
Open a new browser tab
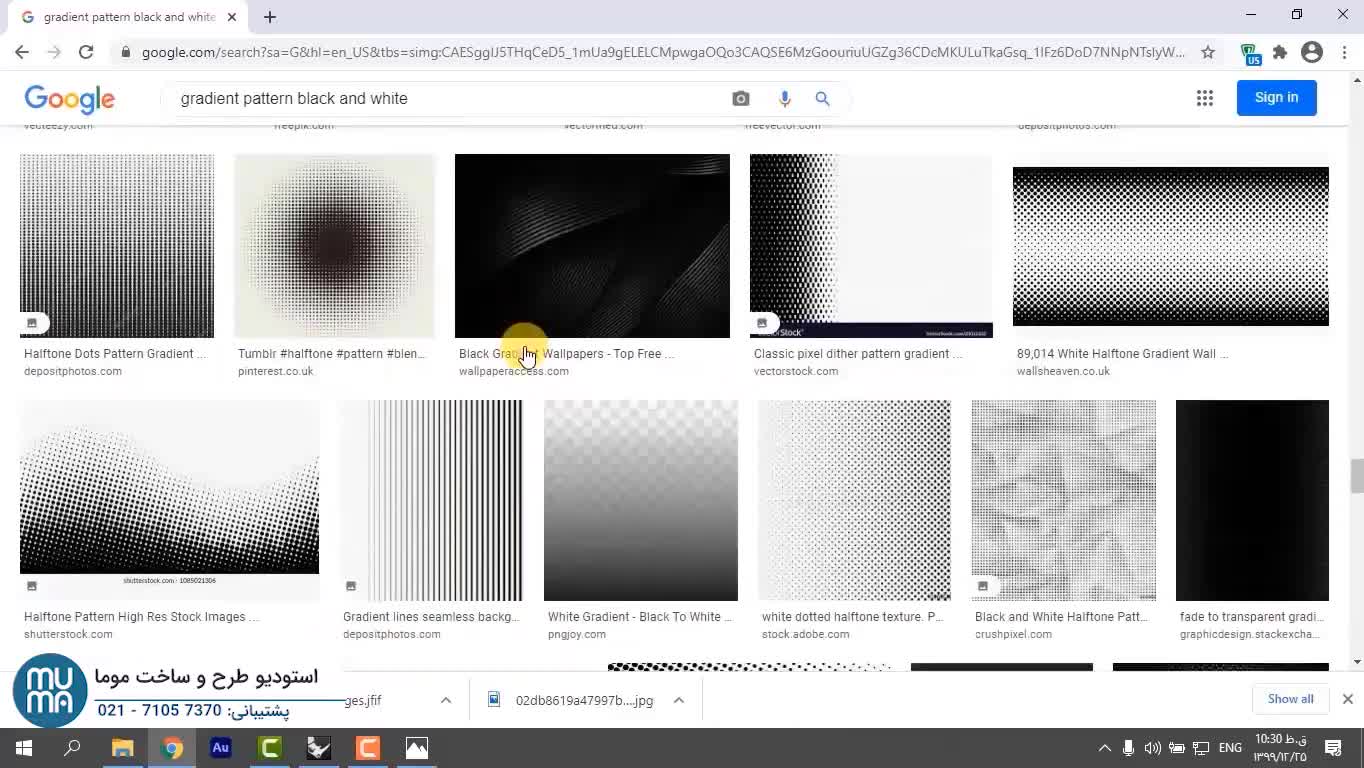click(x=270, y=17)
